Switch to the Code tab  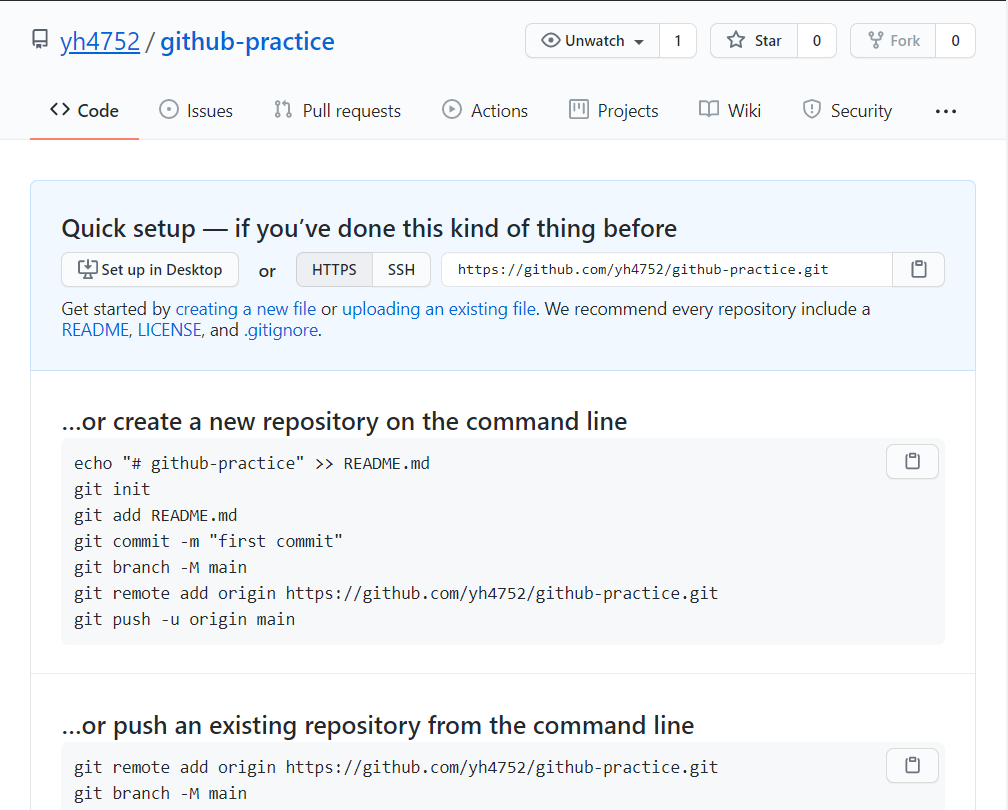(84, 111)
